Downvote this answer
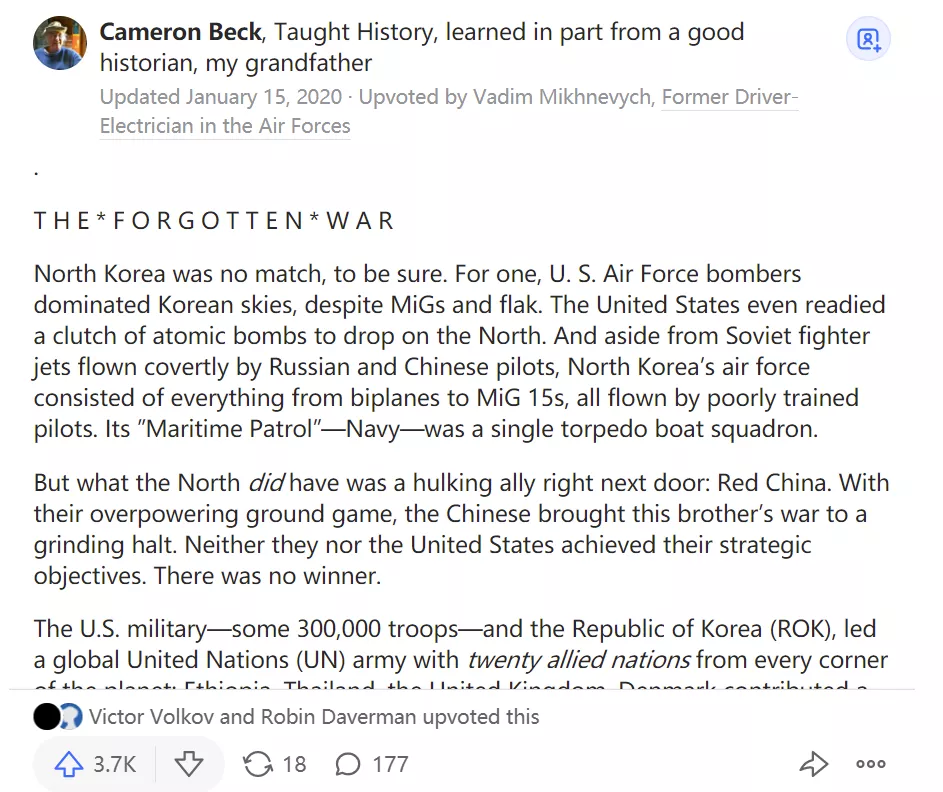 (x=189, y=765)
